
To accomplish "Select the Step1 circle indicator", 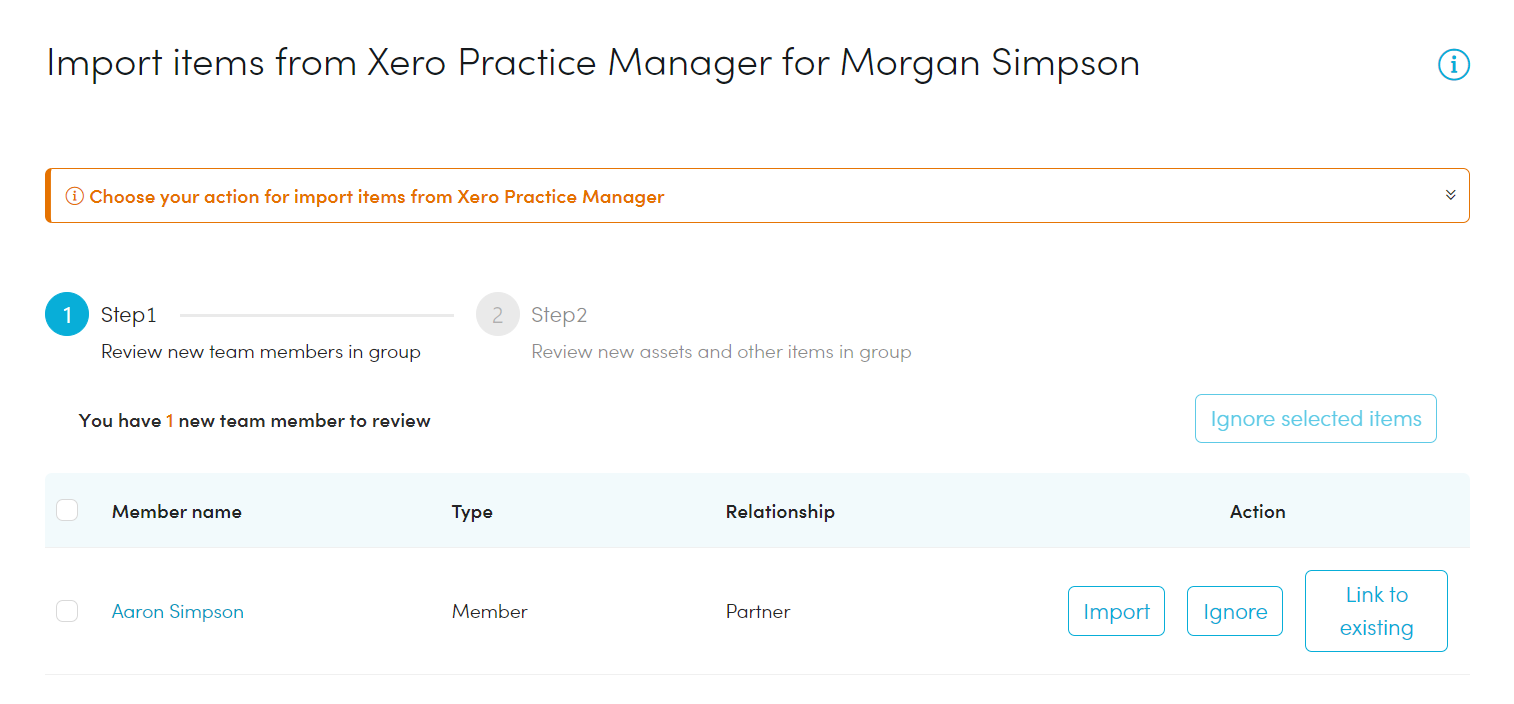I will 67,315.
